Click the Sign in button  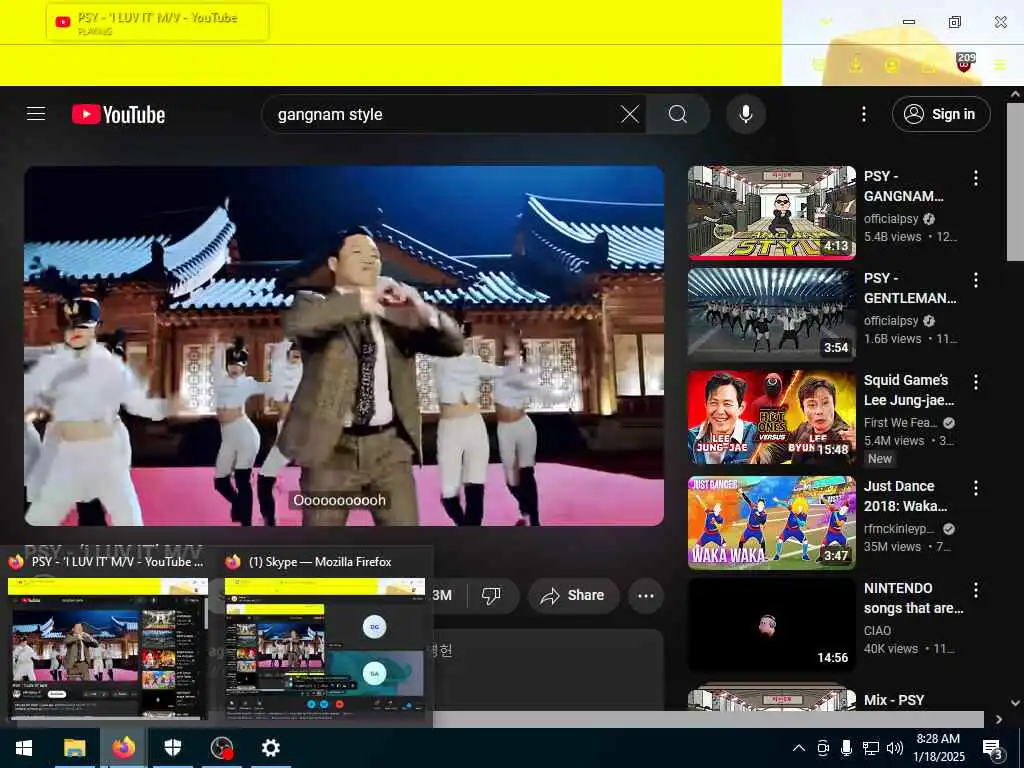[x=940, y=114]
